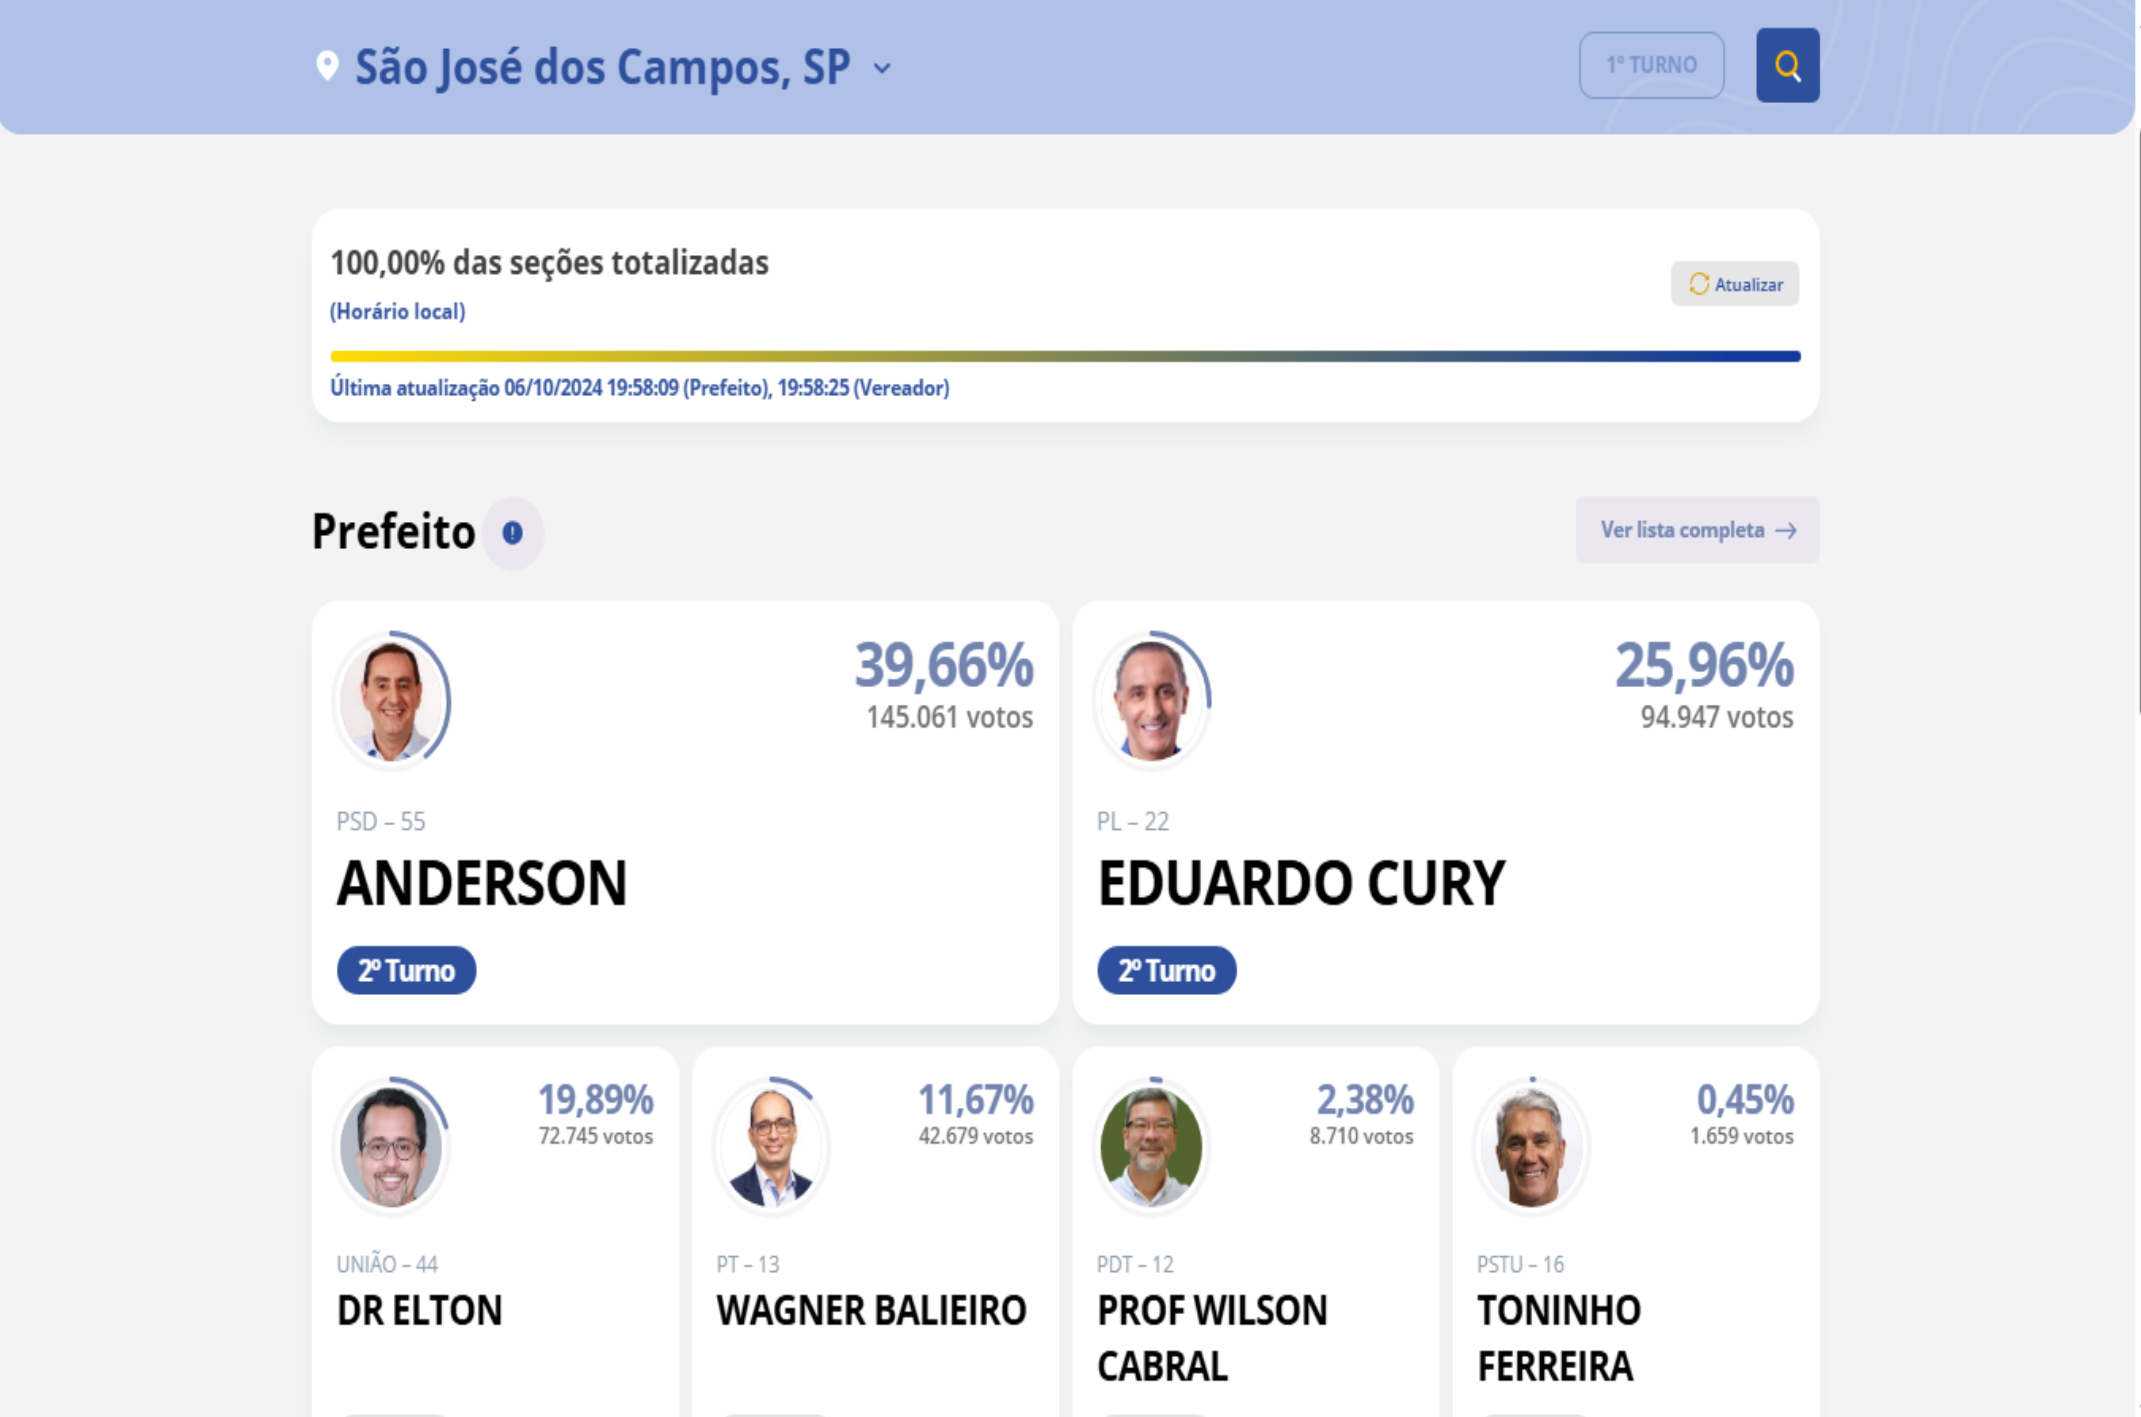Click Anderson's 2º Turno badge
The image size is (2141, 1417).
point(406,970)
